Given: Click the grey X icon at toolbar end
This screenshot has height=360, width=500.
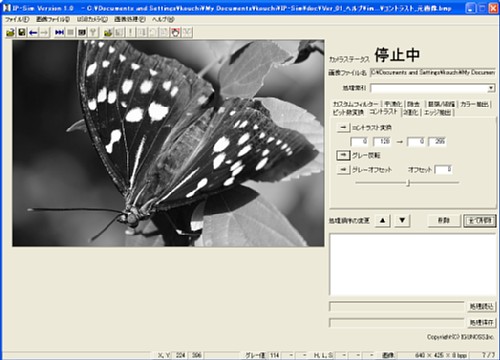Looking at the screenshot, I should 187,32.
